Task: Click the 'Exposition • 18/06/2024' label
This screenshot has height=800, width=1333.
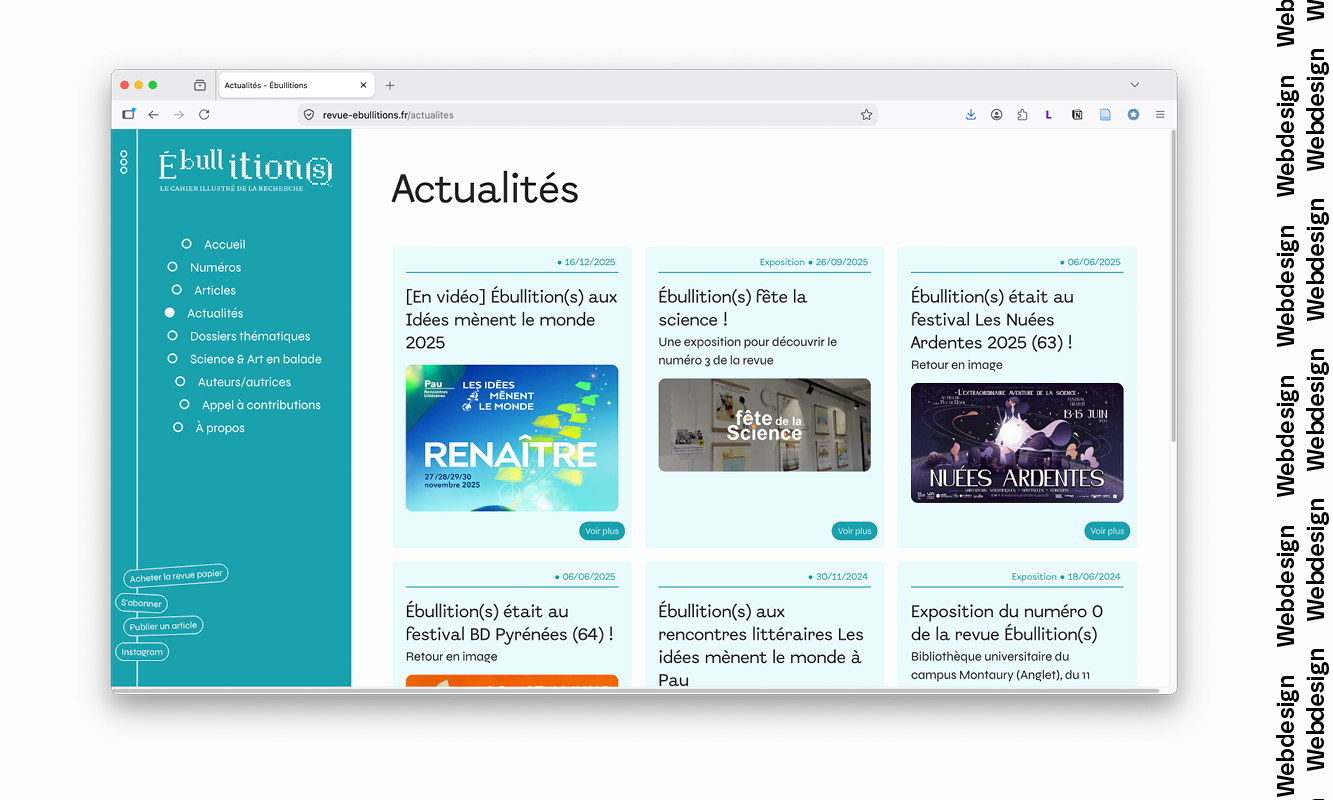Action: click(1066, 577)
